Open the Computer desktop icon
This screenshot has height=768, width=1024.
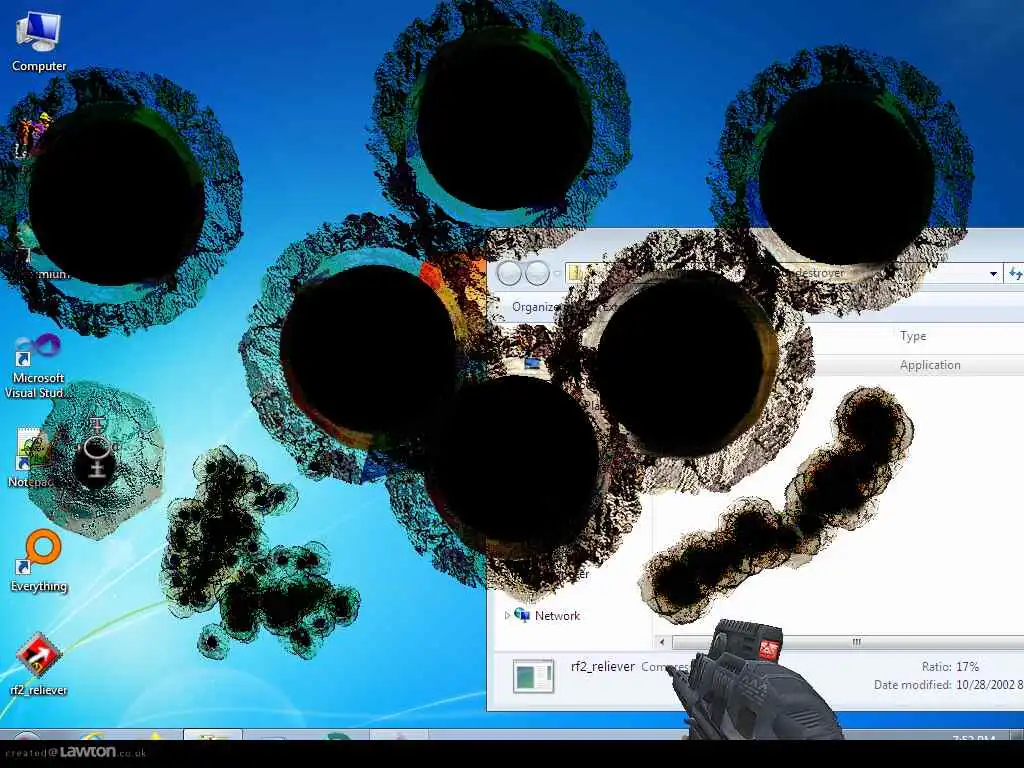(x=39, y=42)
